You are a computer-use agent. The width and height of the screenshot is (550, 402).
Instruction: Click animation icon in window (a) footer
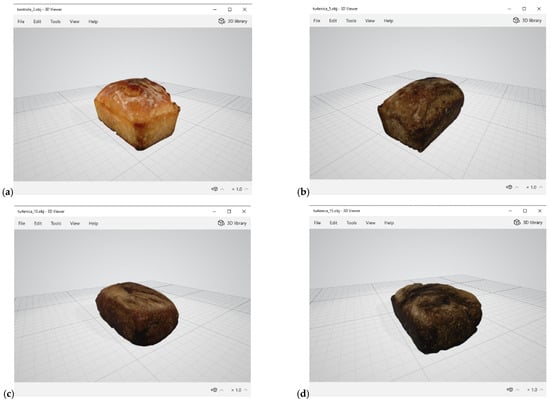pyautogui.click(x=215, y=189)
